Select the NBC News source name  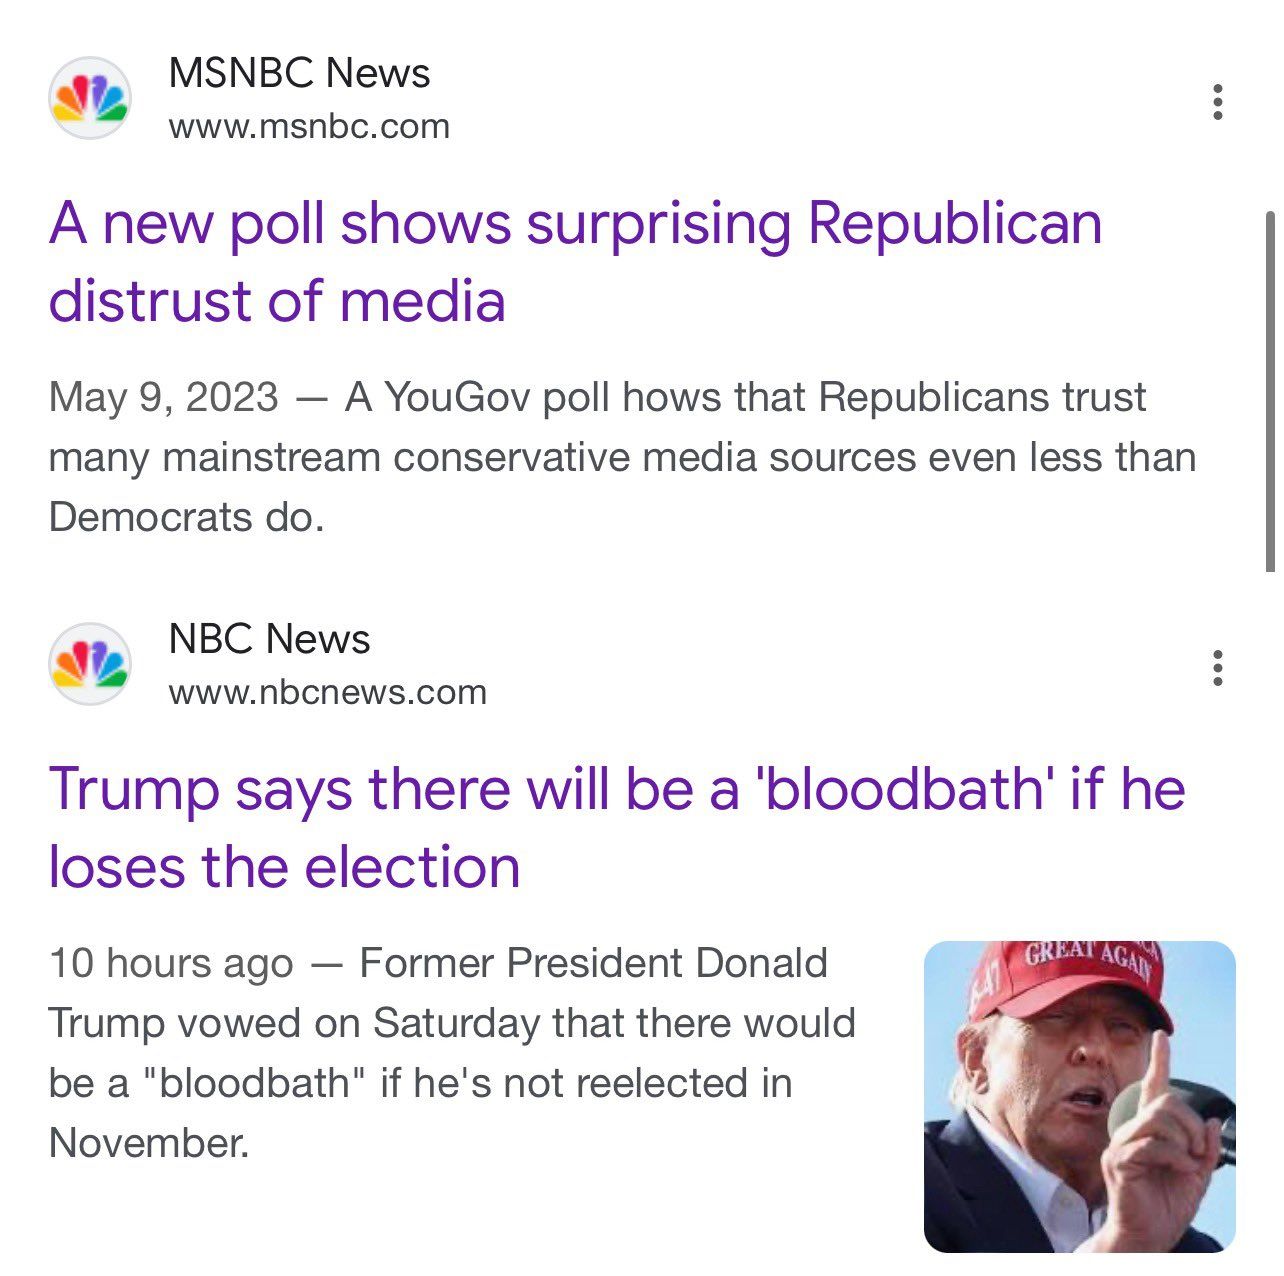268,637
